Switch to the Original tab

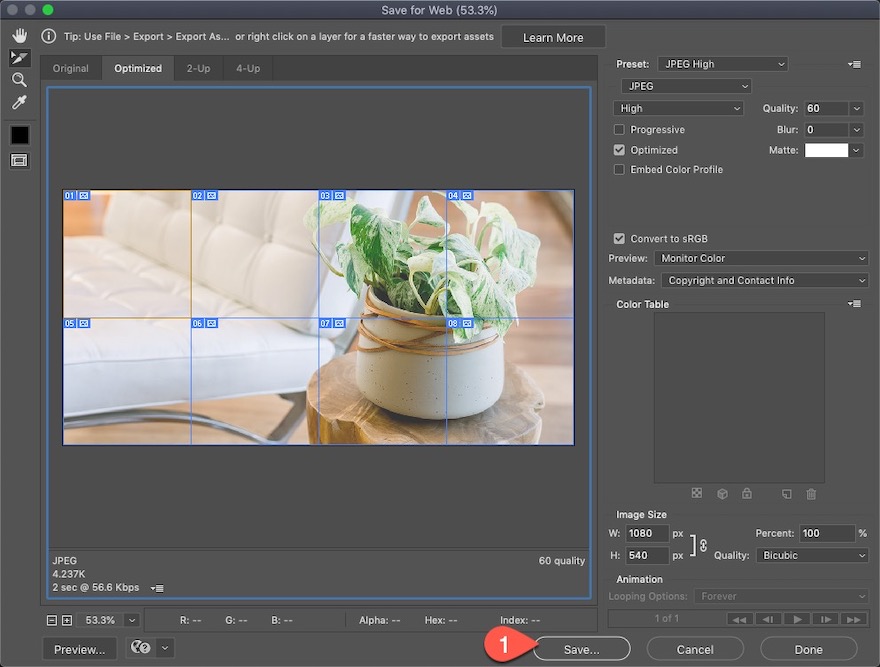[71, 69]
